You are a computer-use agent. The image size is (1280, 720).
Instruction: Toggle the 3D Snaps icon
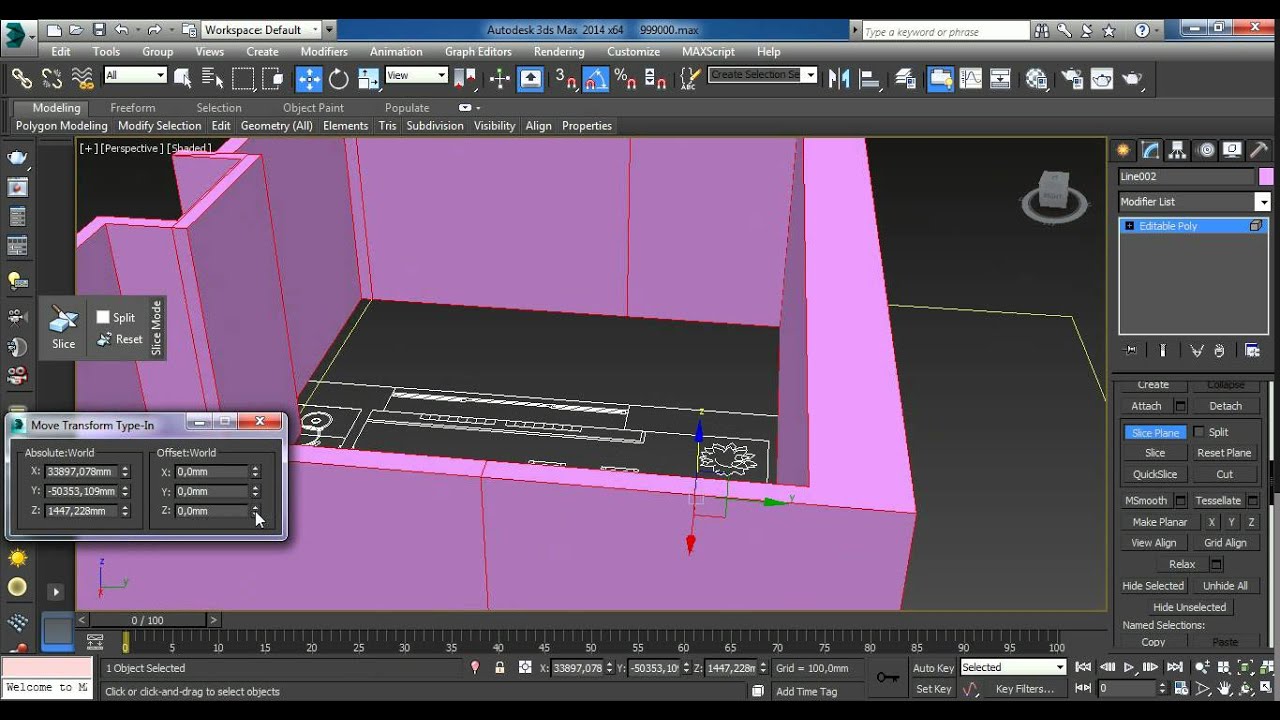(565, 79)
